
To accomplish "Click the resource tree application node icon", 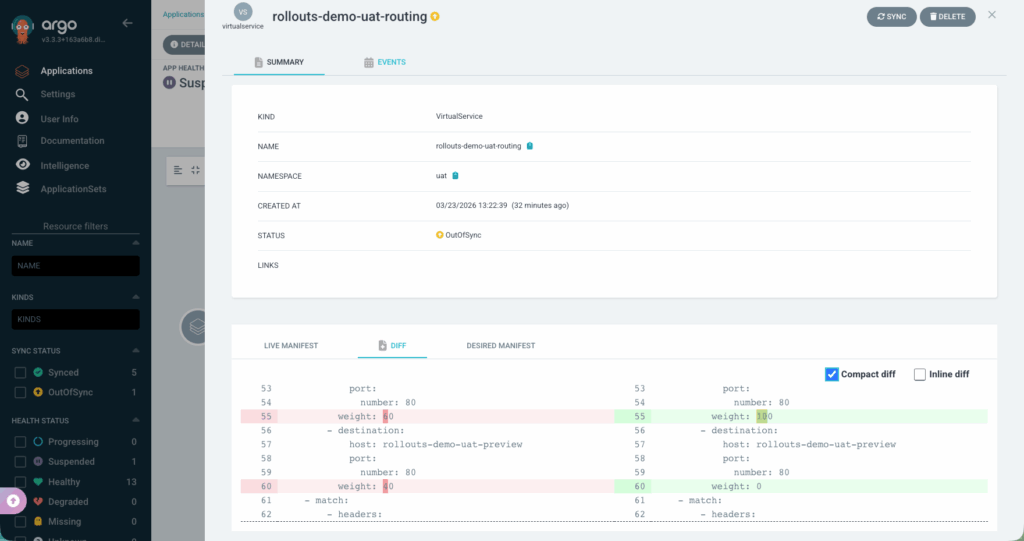I will [194, 326].
